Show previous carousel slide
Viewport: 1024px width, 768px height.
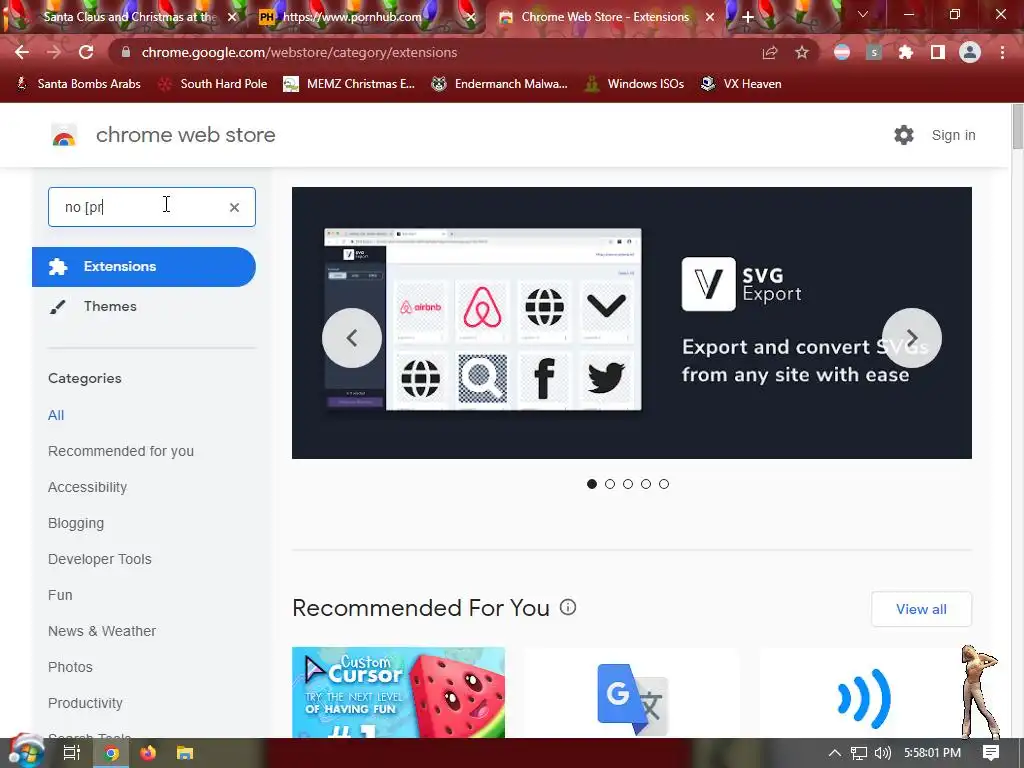point(352,338)
